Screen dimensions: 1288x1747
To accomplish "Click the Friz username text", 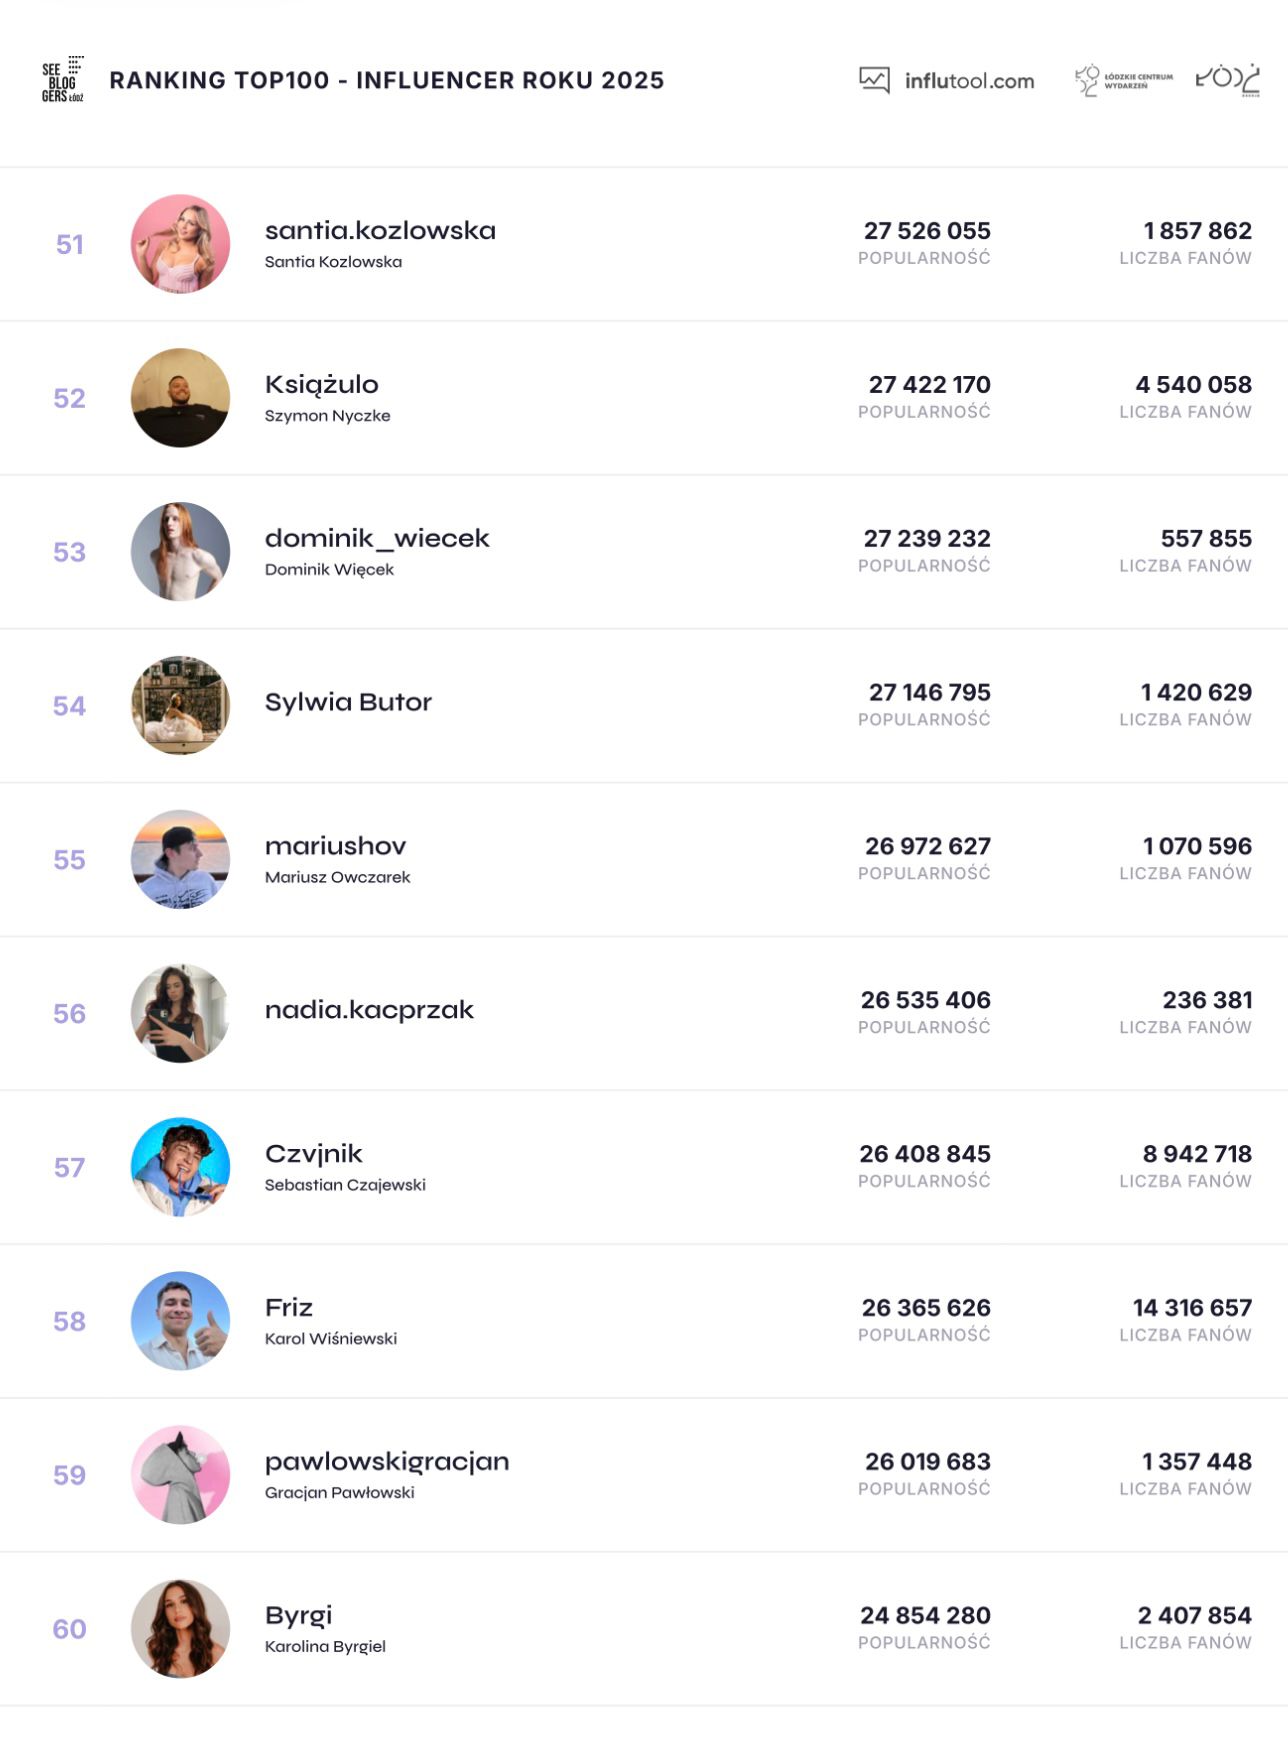I will click(289, 1308).
